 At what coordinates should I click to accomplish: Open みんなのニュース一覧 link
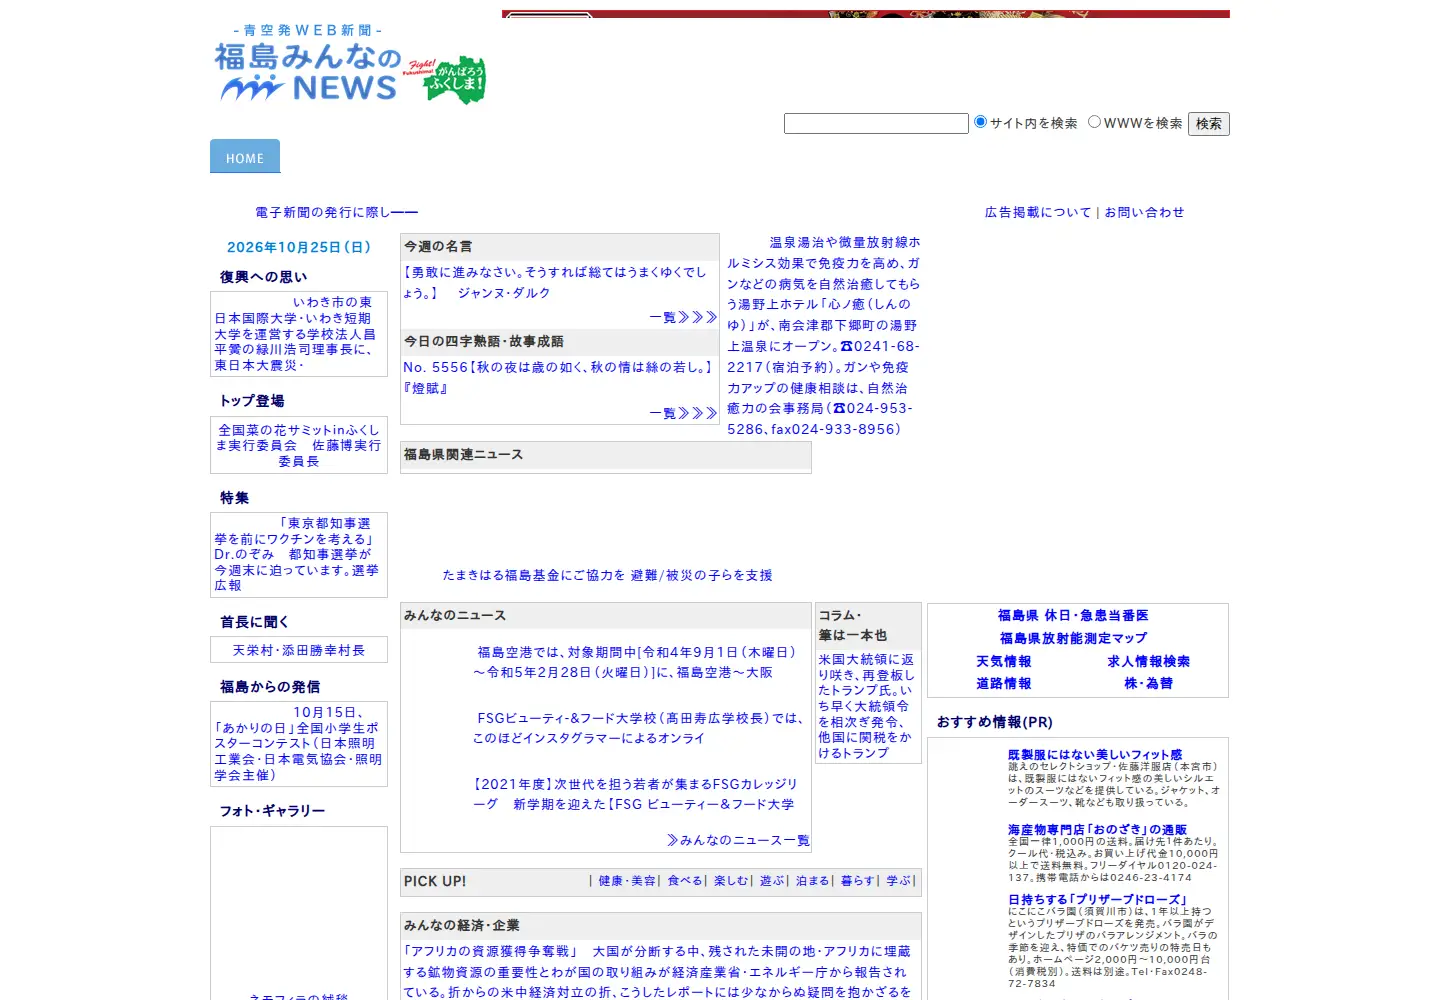738,841
